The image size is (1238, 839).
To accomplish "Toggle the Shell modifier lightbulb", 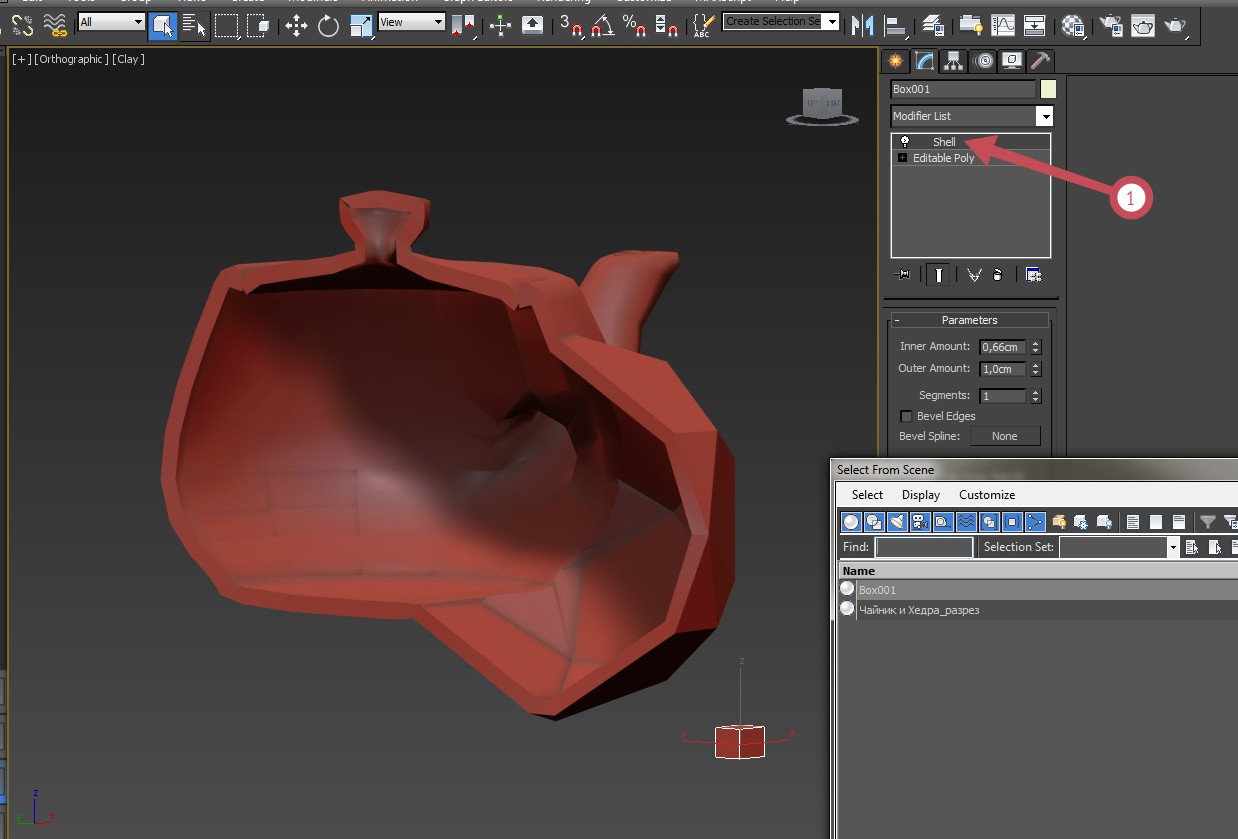I will pos(905,142).
